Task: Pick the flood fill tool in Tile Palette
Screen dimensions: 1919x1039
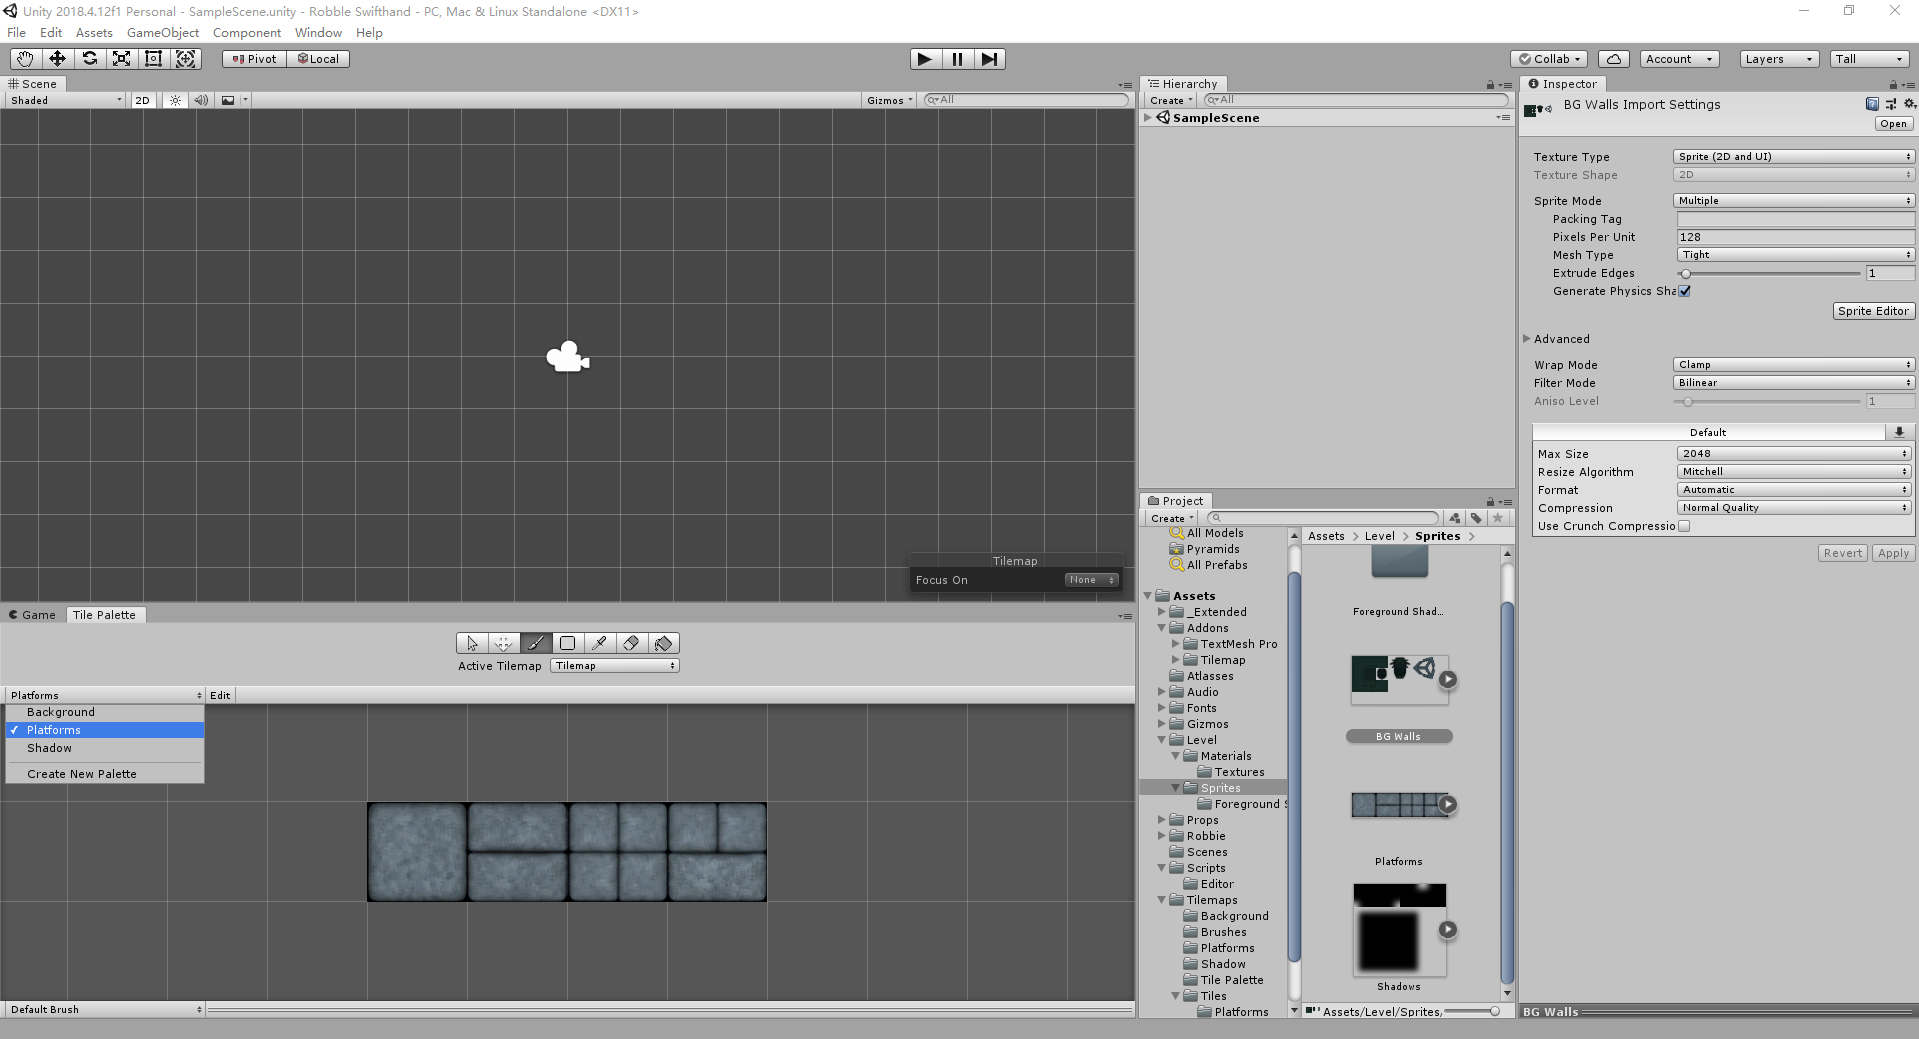Action: pos(663,643)
